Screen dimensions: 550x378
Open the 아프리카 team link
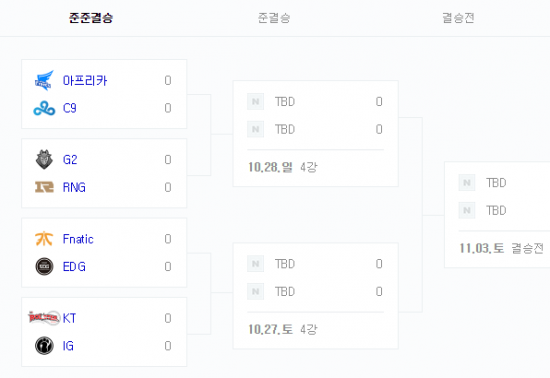(x=85, y=81)
